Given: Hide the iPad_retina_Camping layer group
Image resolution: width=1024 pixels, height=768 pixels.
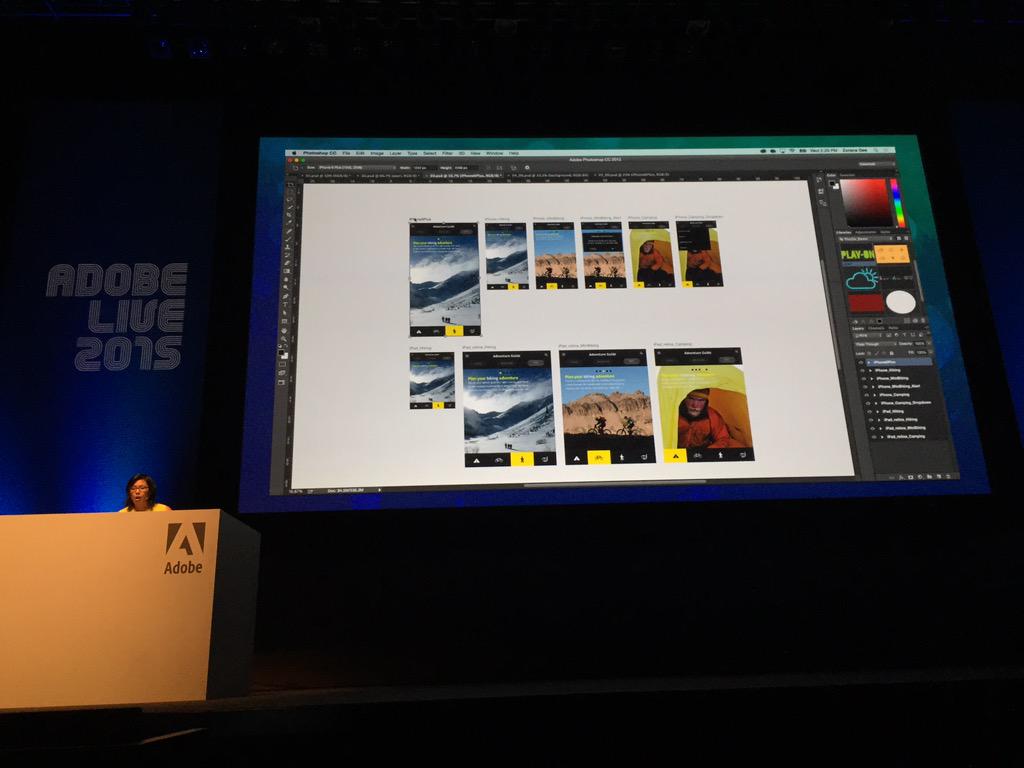Looking at the screenshot, I should pyautogui.click(x=874, y=437).
